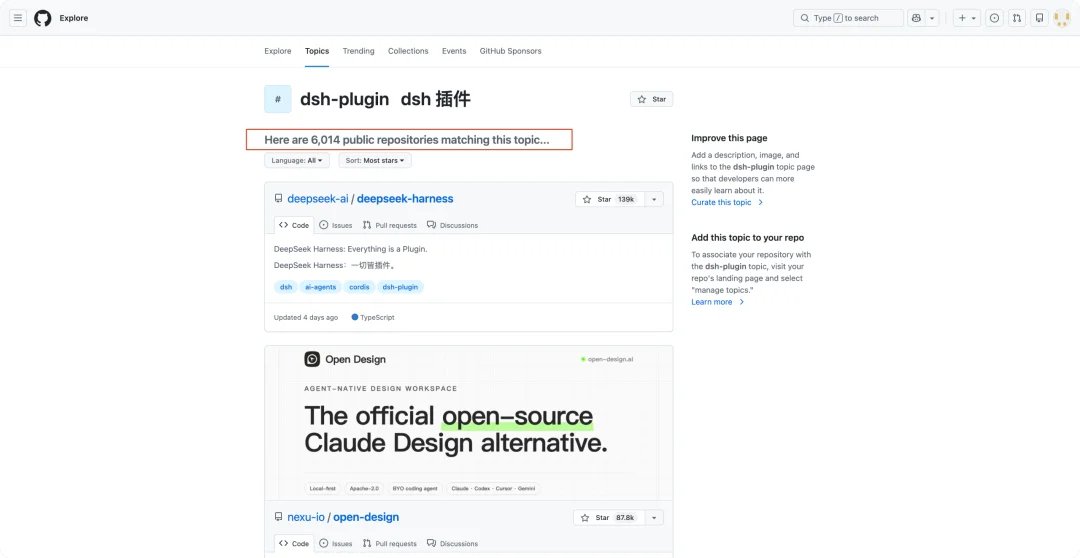This screenshot has height=558, width=1080.
Task: Open open-design Discussions tab
Action: click(453, 544)
